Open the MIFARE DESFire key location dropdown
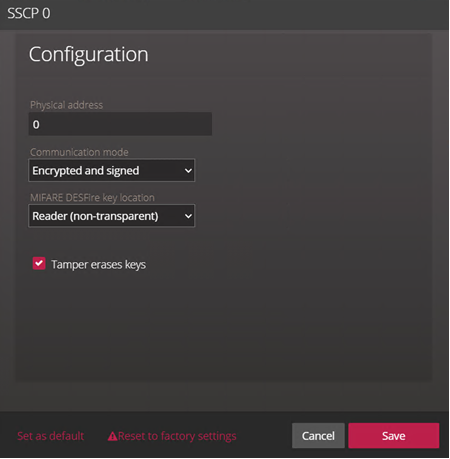The width and height of the screenshot is (450, 459). point(112,216)
